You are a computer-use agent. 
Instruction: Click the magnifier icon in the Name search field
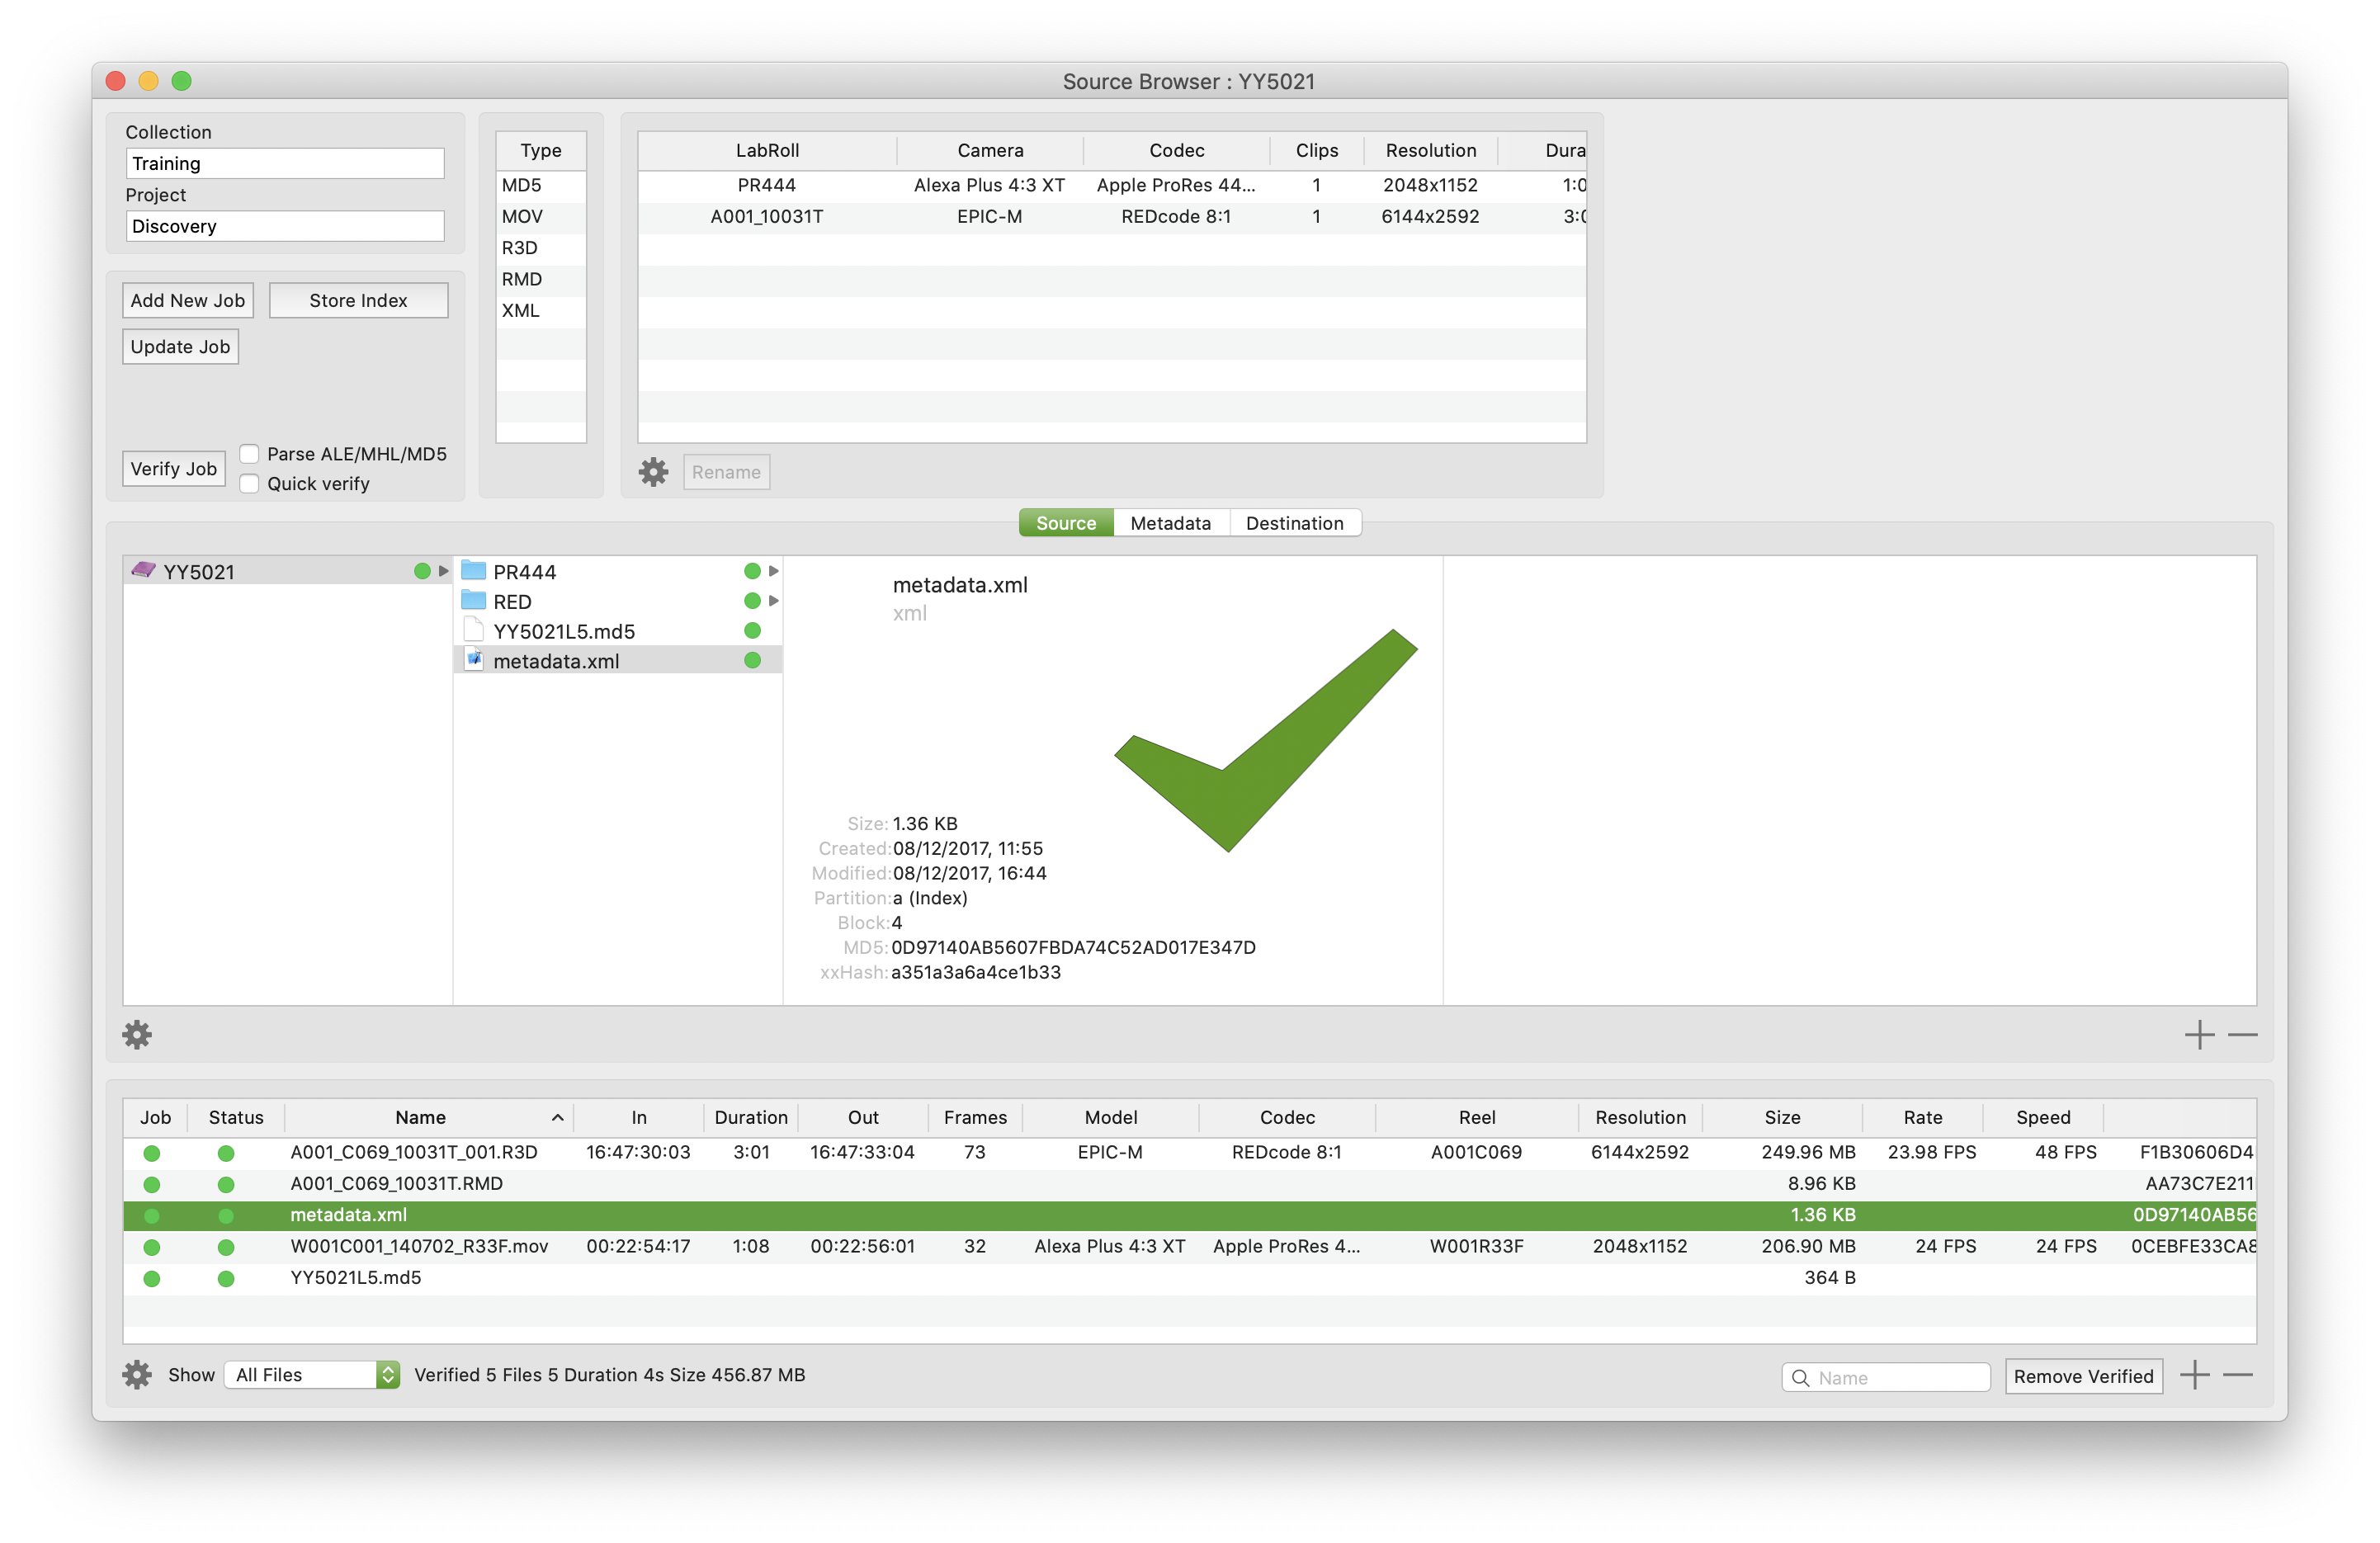click(x=1800, y=1377)
